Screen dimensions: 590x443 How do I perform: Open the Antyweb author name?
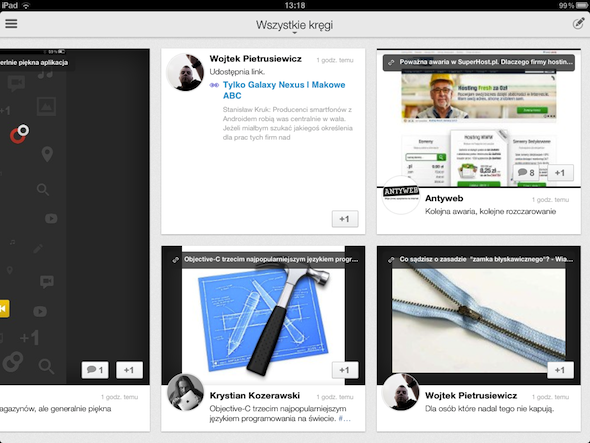444,198
